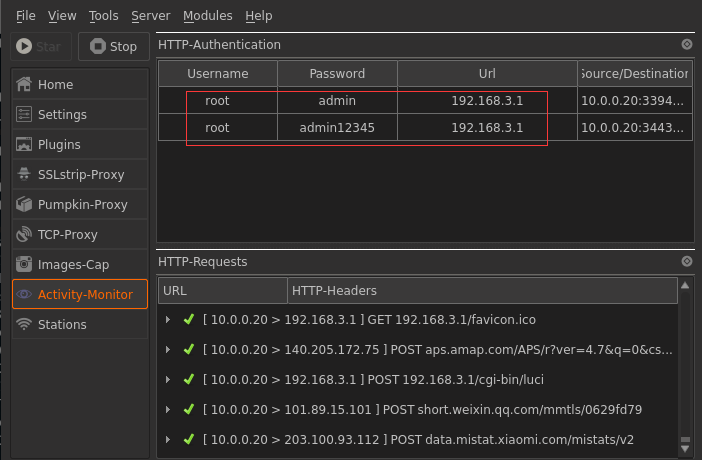Click the Password column header

(337, 74)
